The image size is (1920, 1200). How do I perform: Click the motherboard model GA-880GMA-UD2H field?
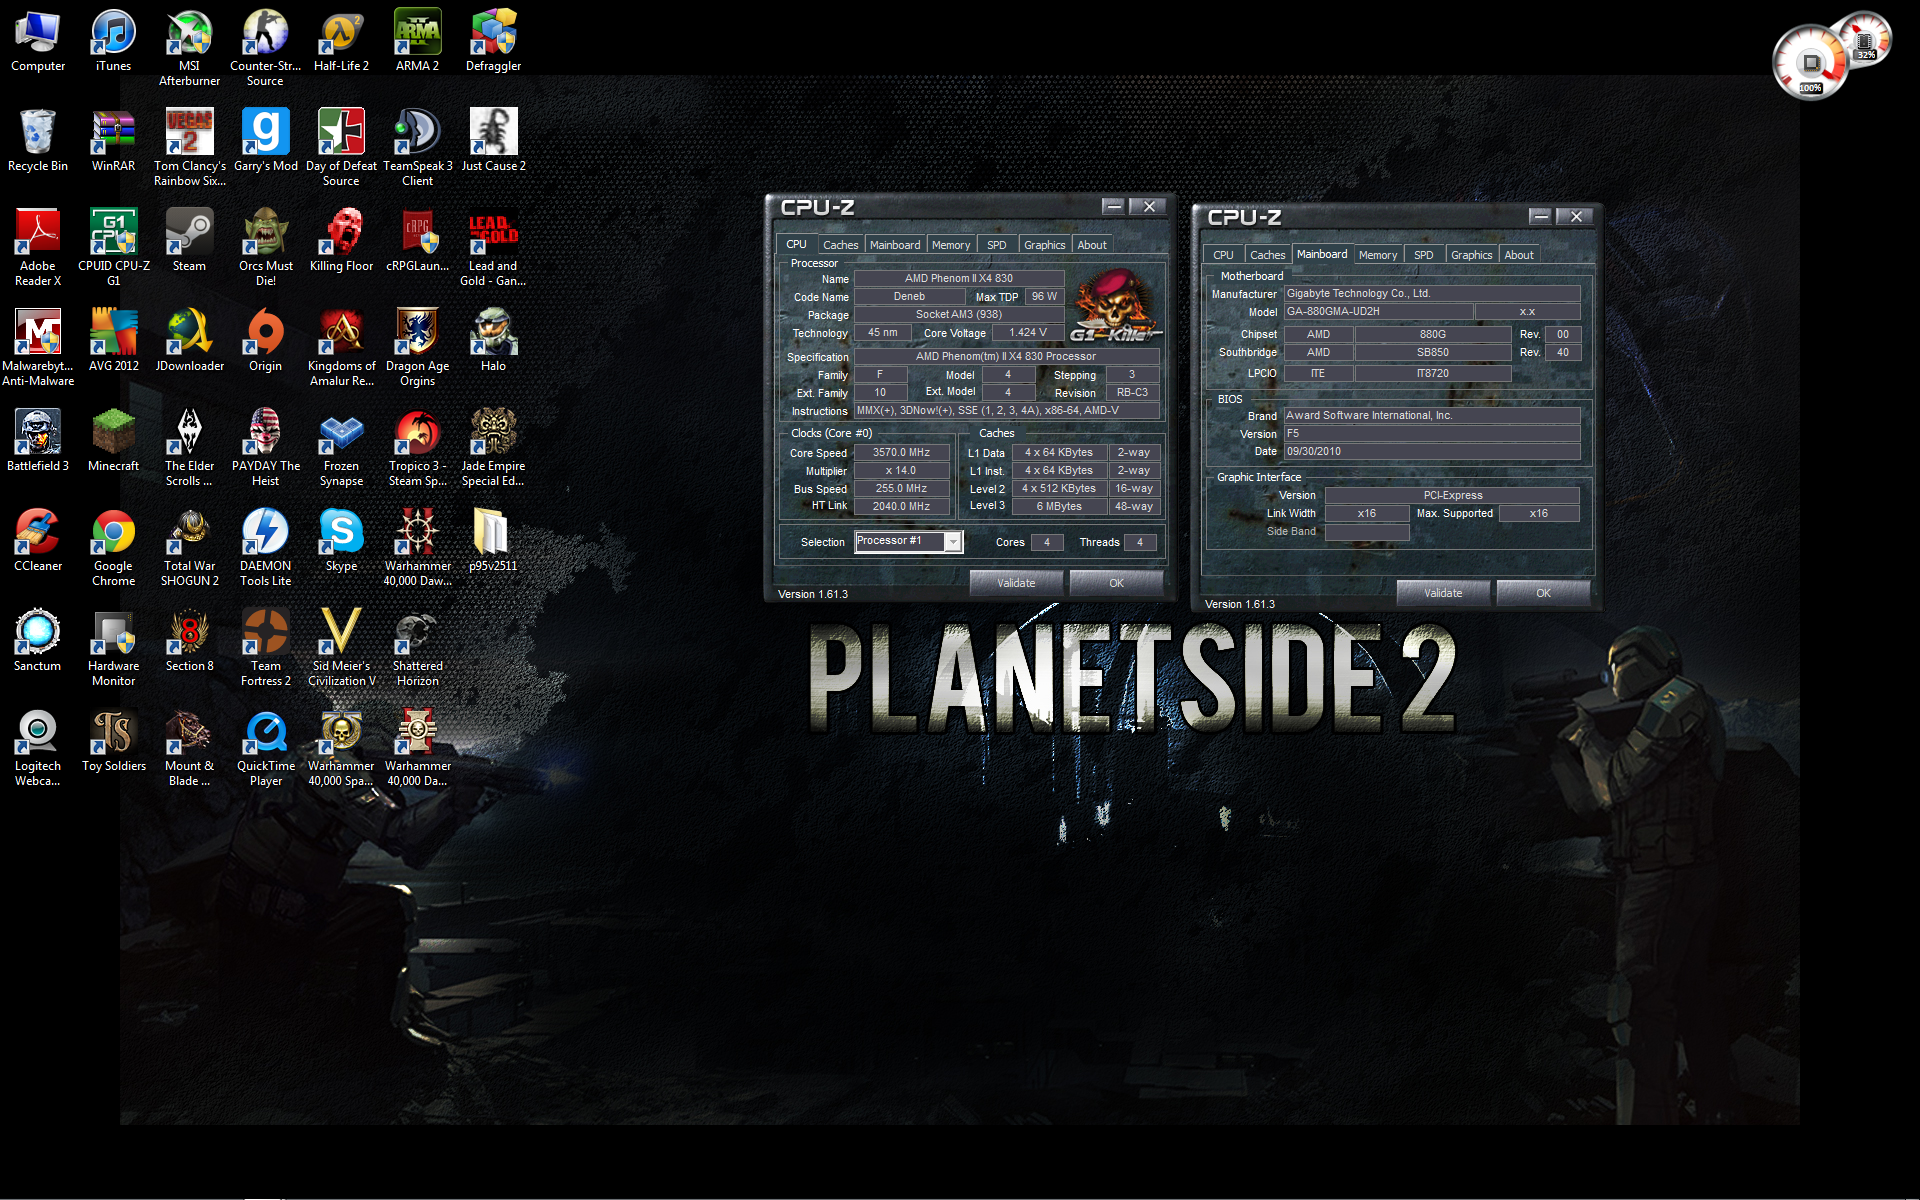click(1378, 312)
